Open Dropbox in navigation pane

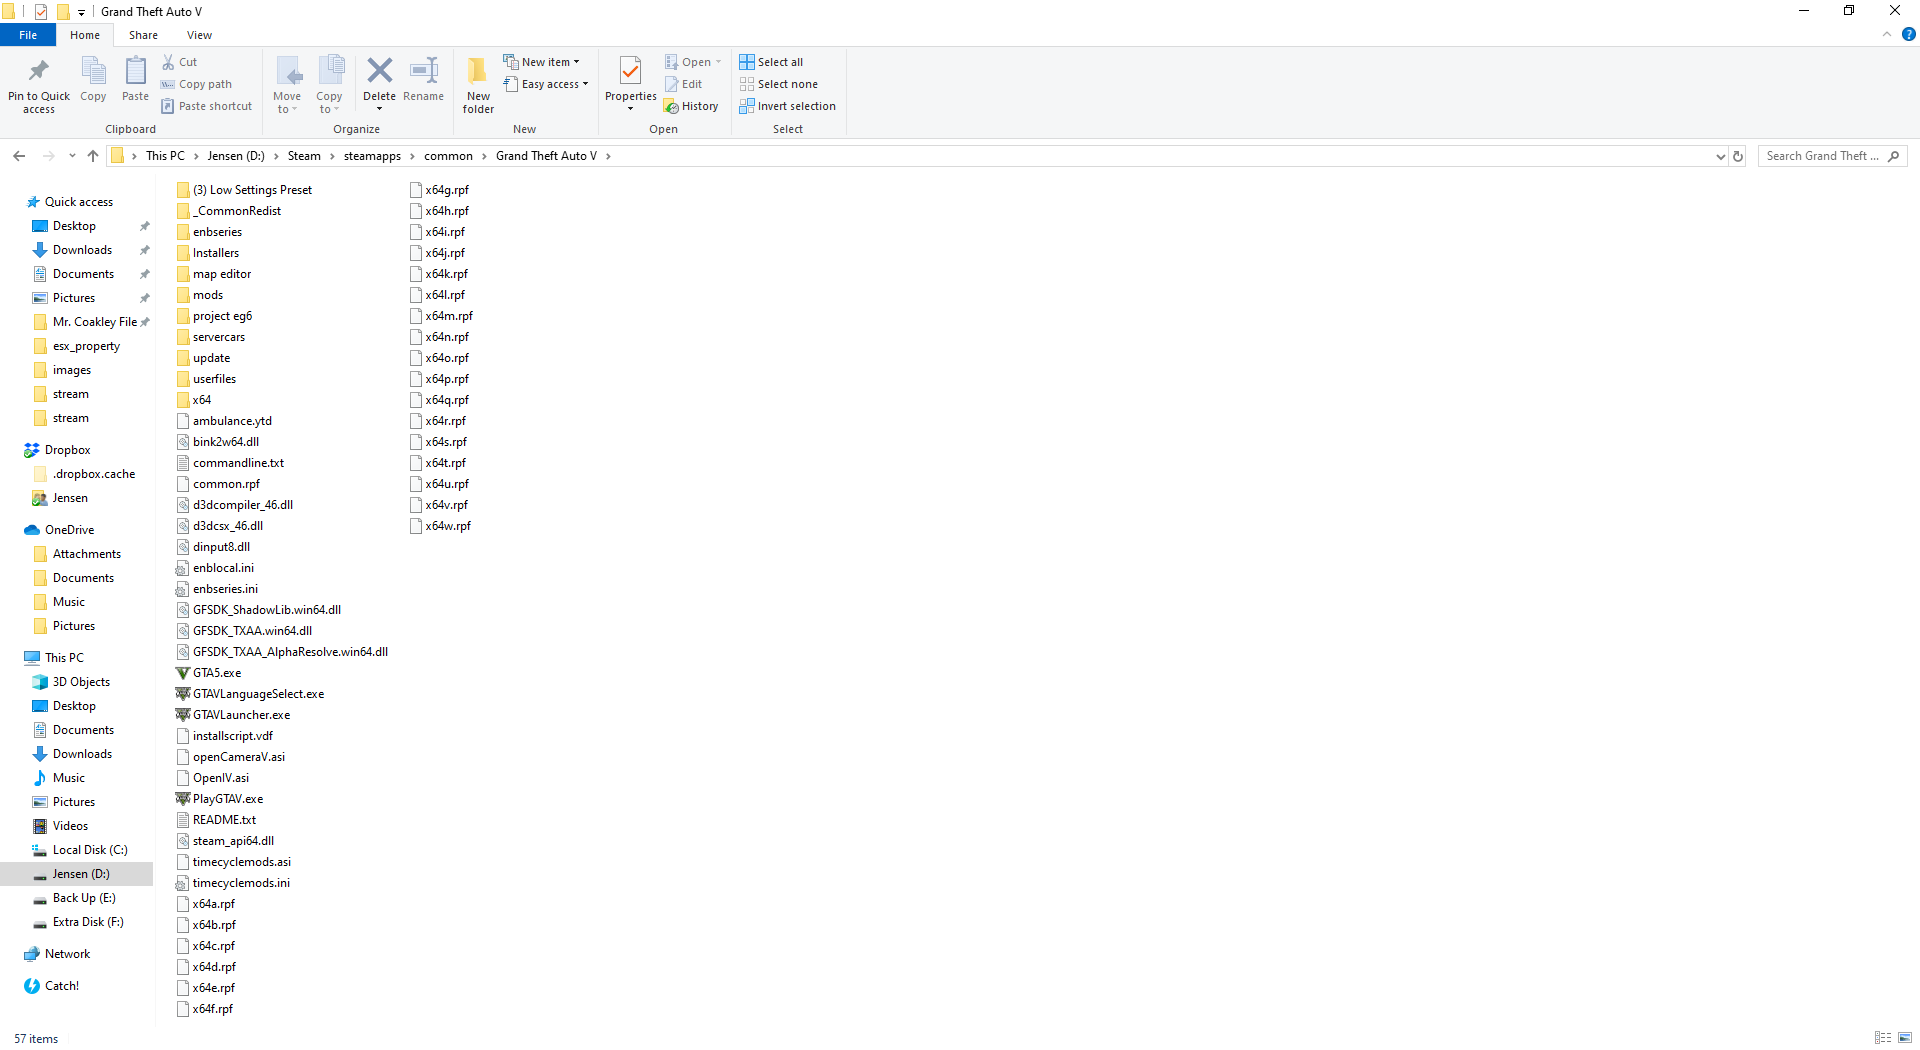[x=67, y=450]
